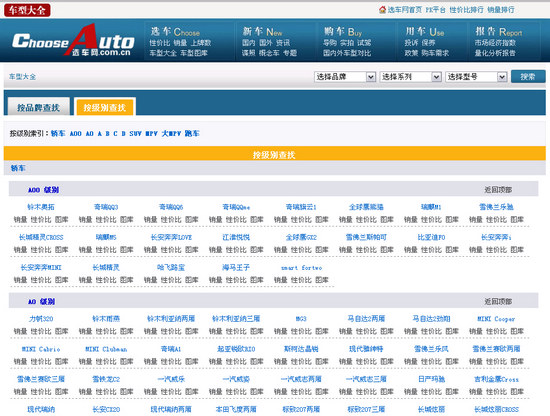The image size is (550, 416).
Task: Open the 雪佛兰乐驰 car model link
Action: pos(496,207)
